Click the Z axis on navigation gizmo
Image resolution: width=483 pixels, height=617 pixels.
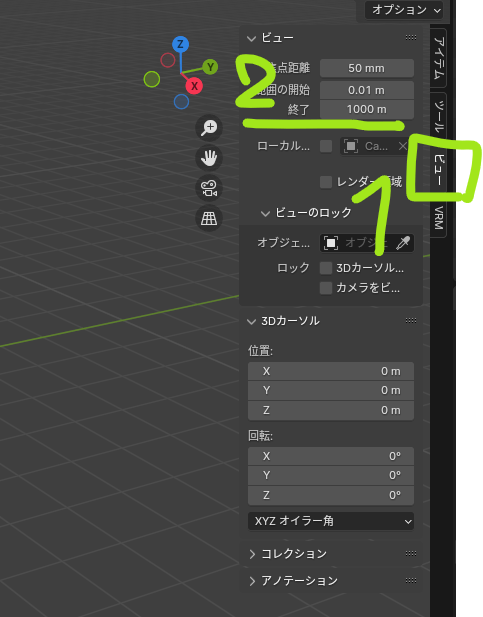(180, 44)
